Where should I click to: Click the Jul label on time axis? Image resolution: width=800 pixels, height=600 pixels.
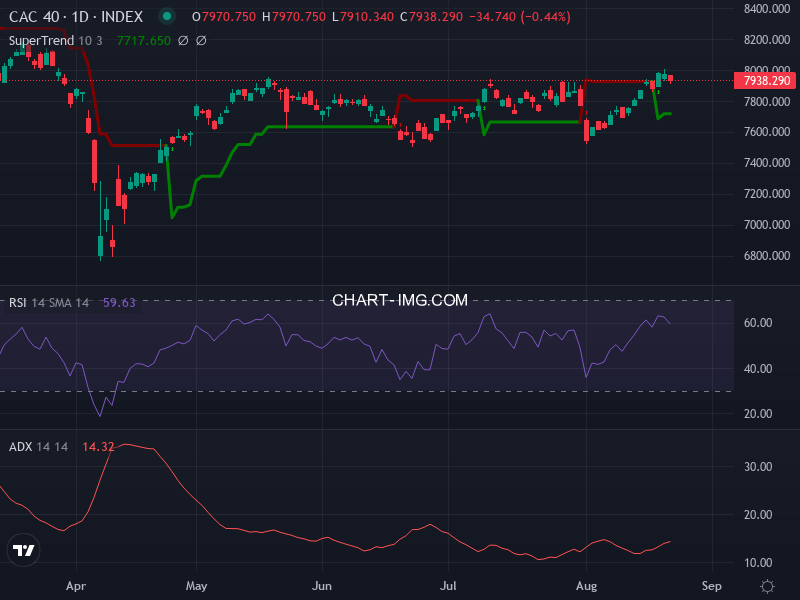[448, 586]
